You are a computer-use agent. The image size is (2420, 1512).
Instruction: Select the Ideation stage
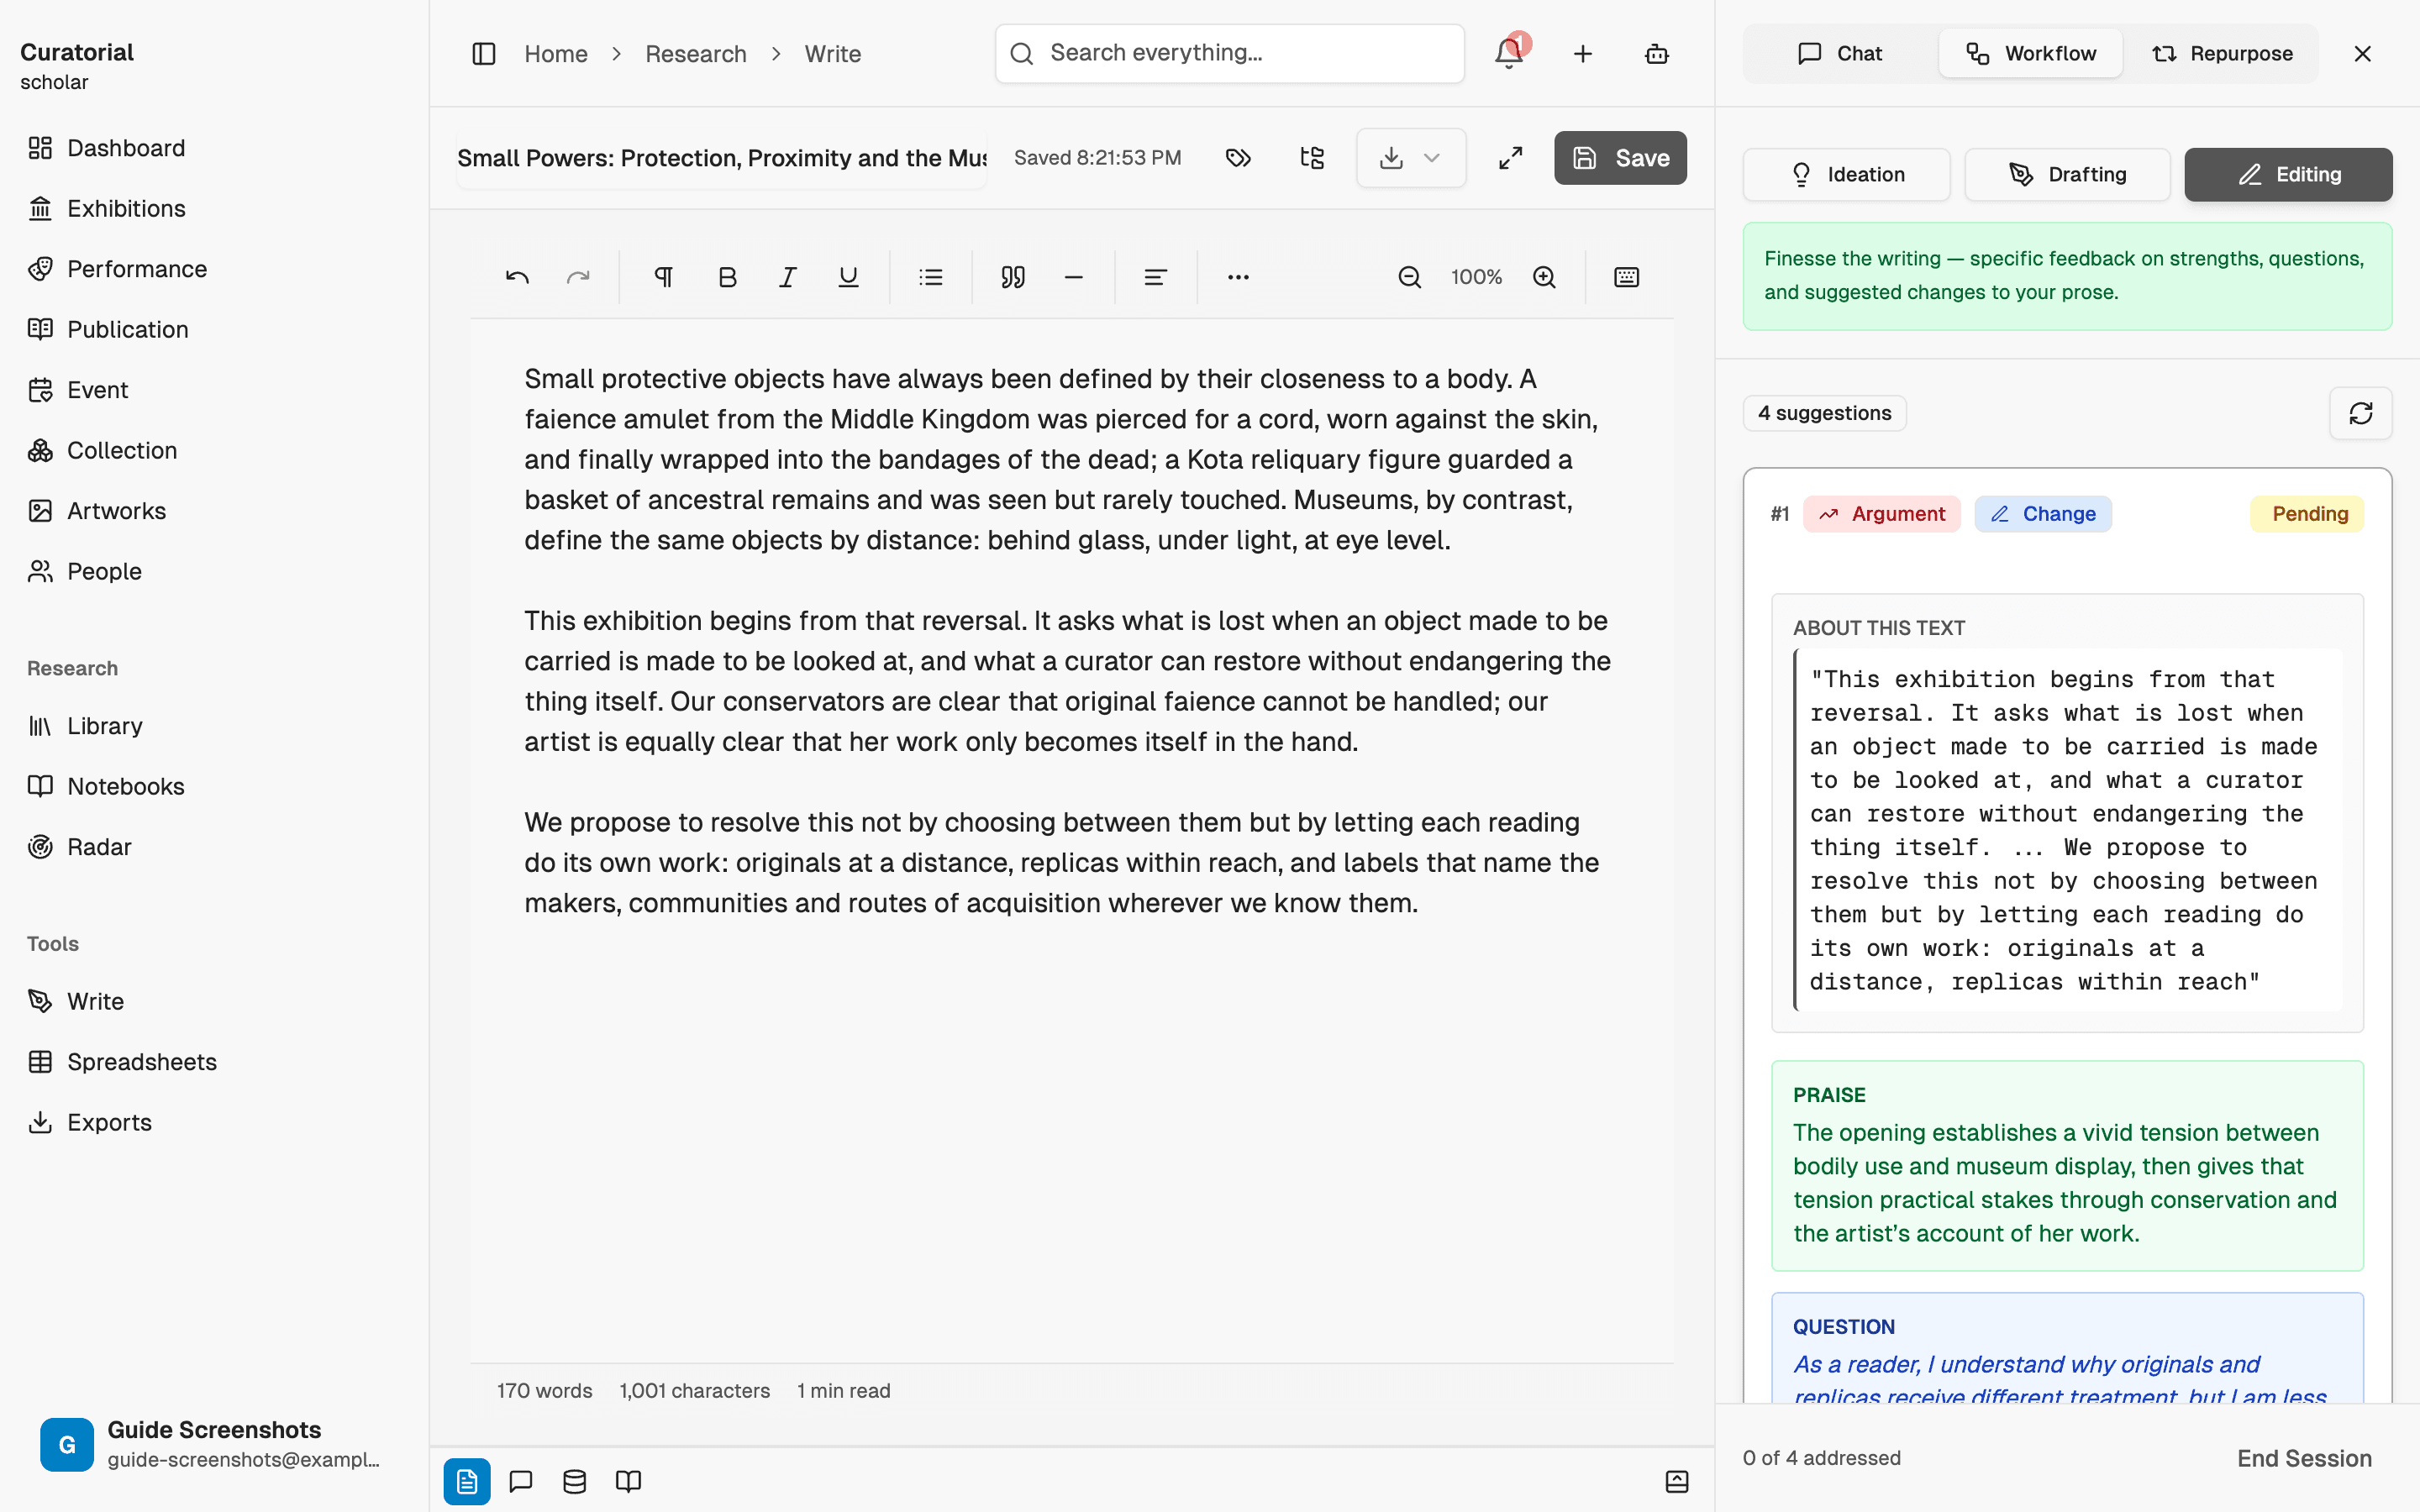tap(1846, 175)
